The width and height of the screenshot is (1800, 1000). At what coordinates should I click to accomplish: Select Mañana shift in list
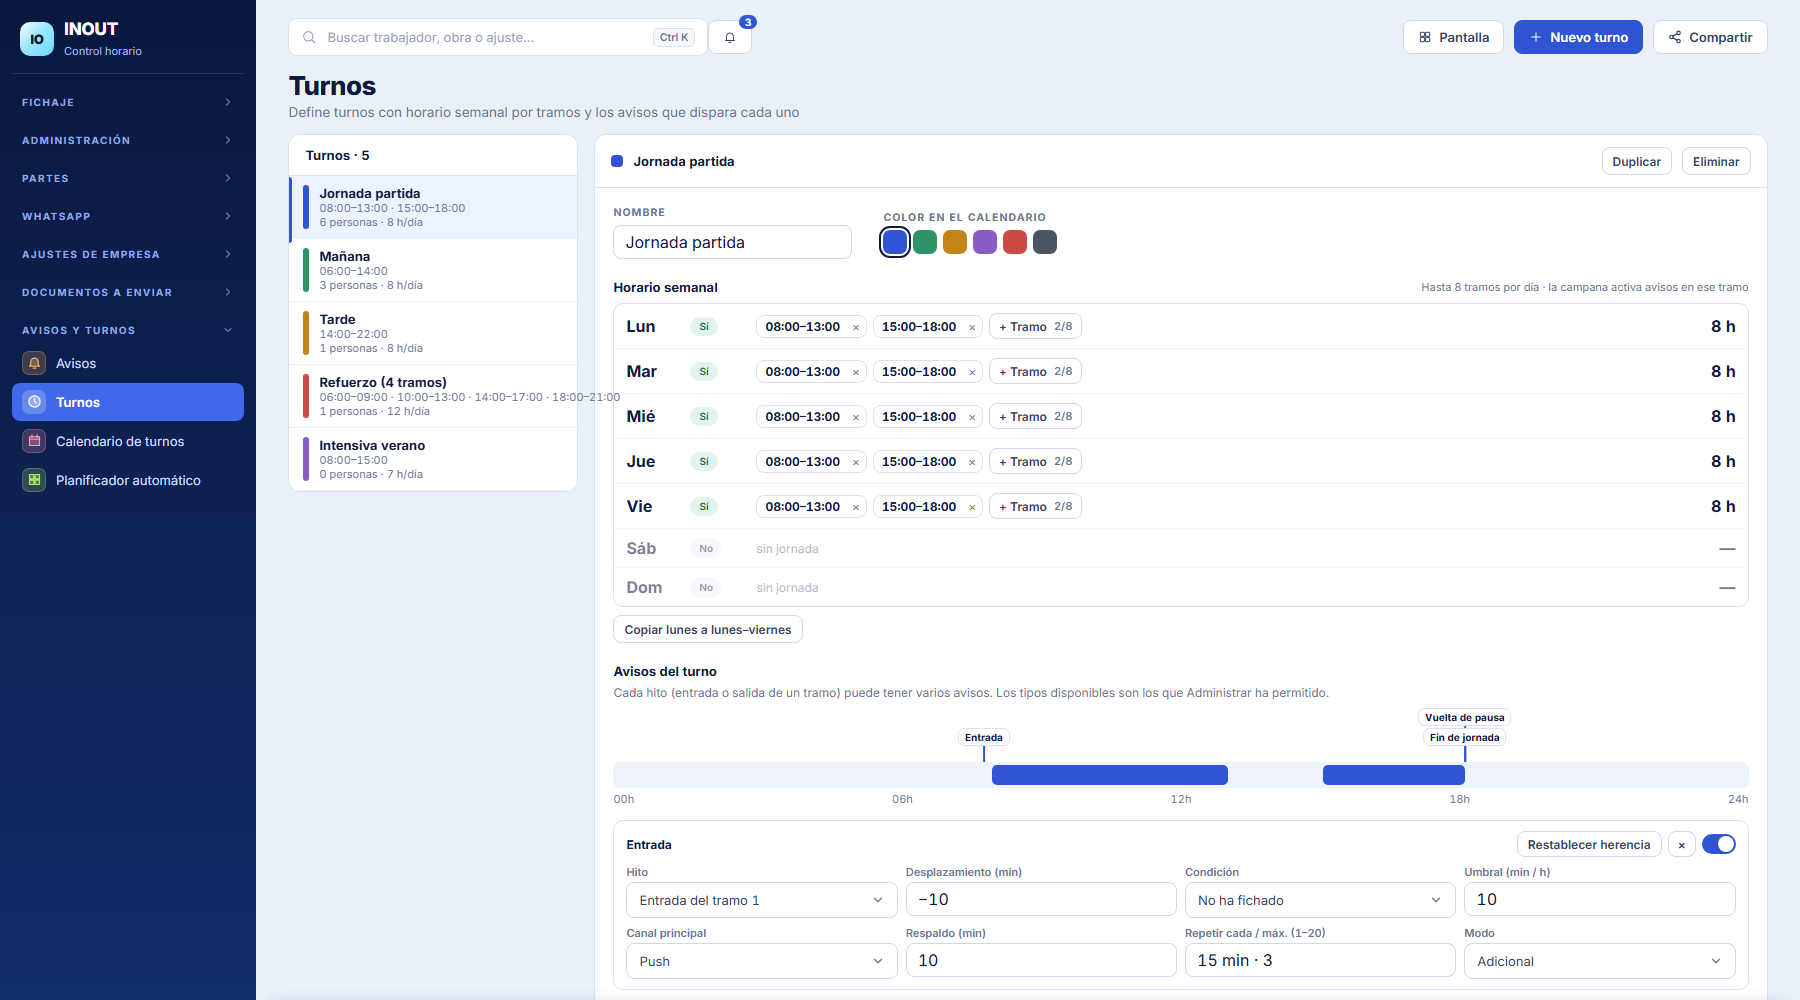point(433,270)
